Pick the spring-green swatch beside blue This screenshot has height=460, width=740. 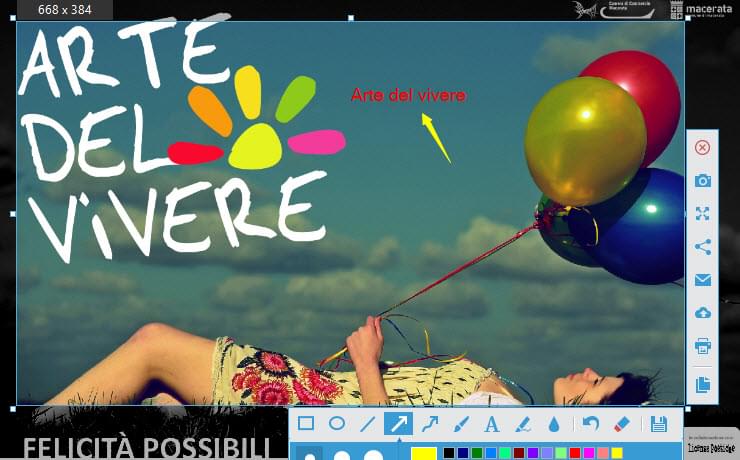pos(505,453)
